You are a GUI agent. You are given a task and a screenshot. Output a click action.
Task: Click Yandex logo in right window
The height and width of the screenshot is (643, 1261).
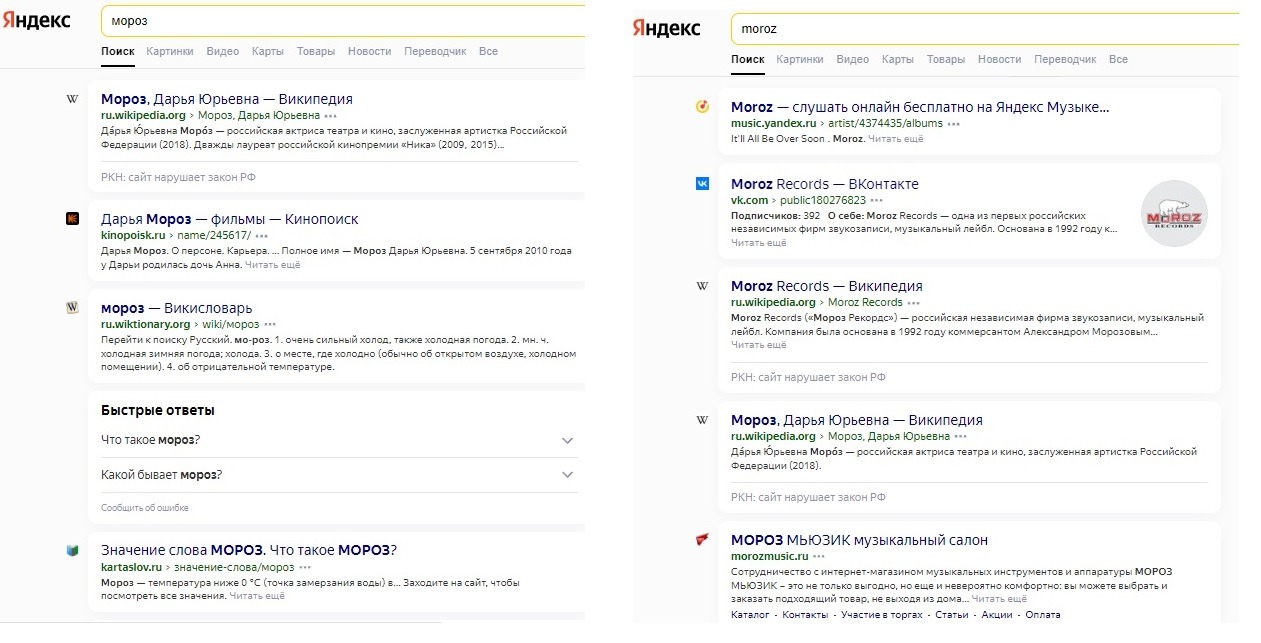(x=667, y=28)
